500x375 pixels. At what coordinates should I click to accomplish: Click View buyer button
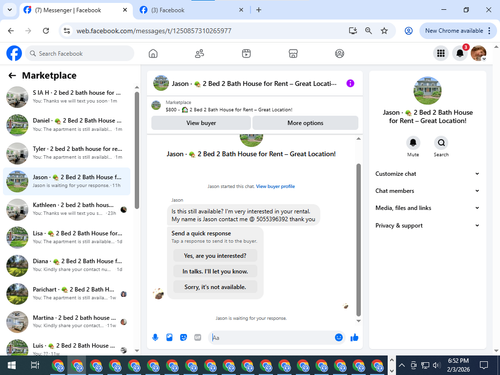point(201,123)
